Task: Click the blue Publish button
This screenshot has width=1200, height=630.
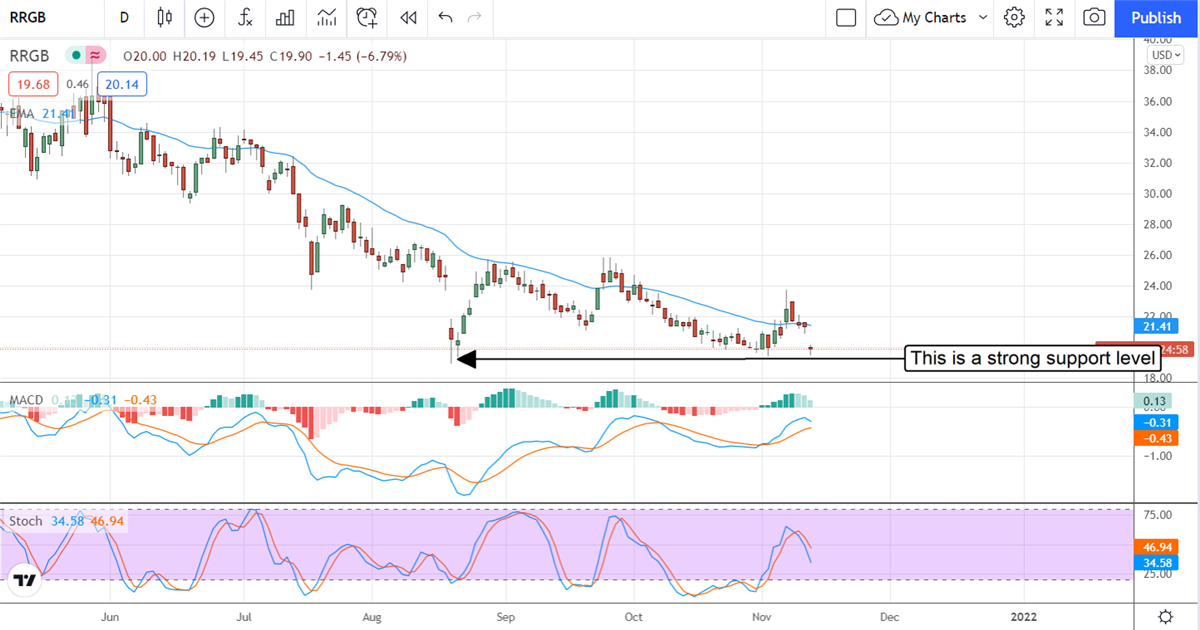Action: 1156,17
